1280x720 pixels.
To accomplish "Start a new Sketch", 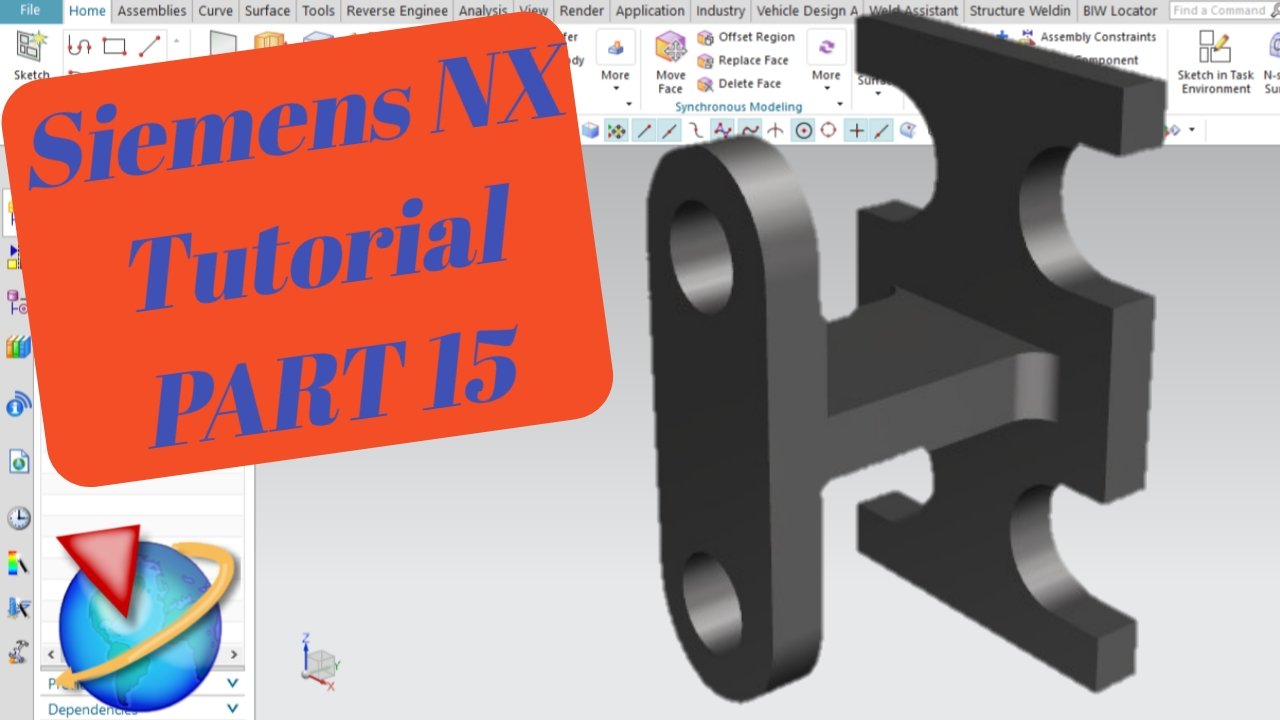I will coord(31,55).
